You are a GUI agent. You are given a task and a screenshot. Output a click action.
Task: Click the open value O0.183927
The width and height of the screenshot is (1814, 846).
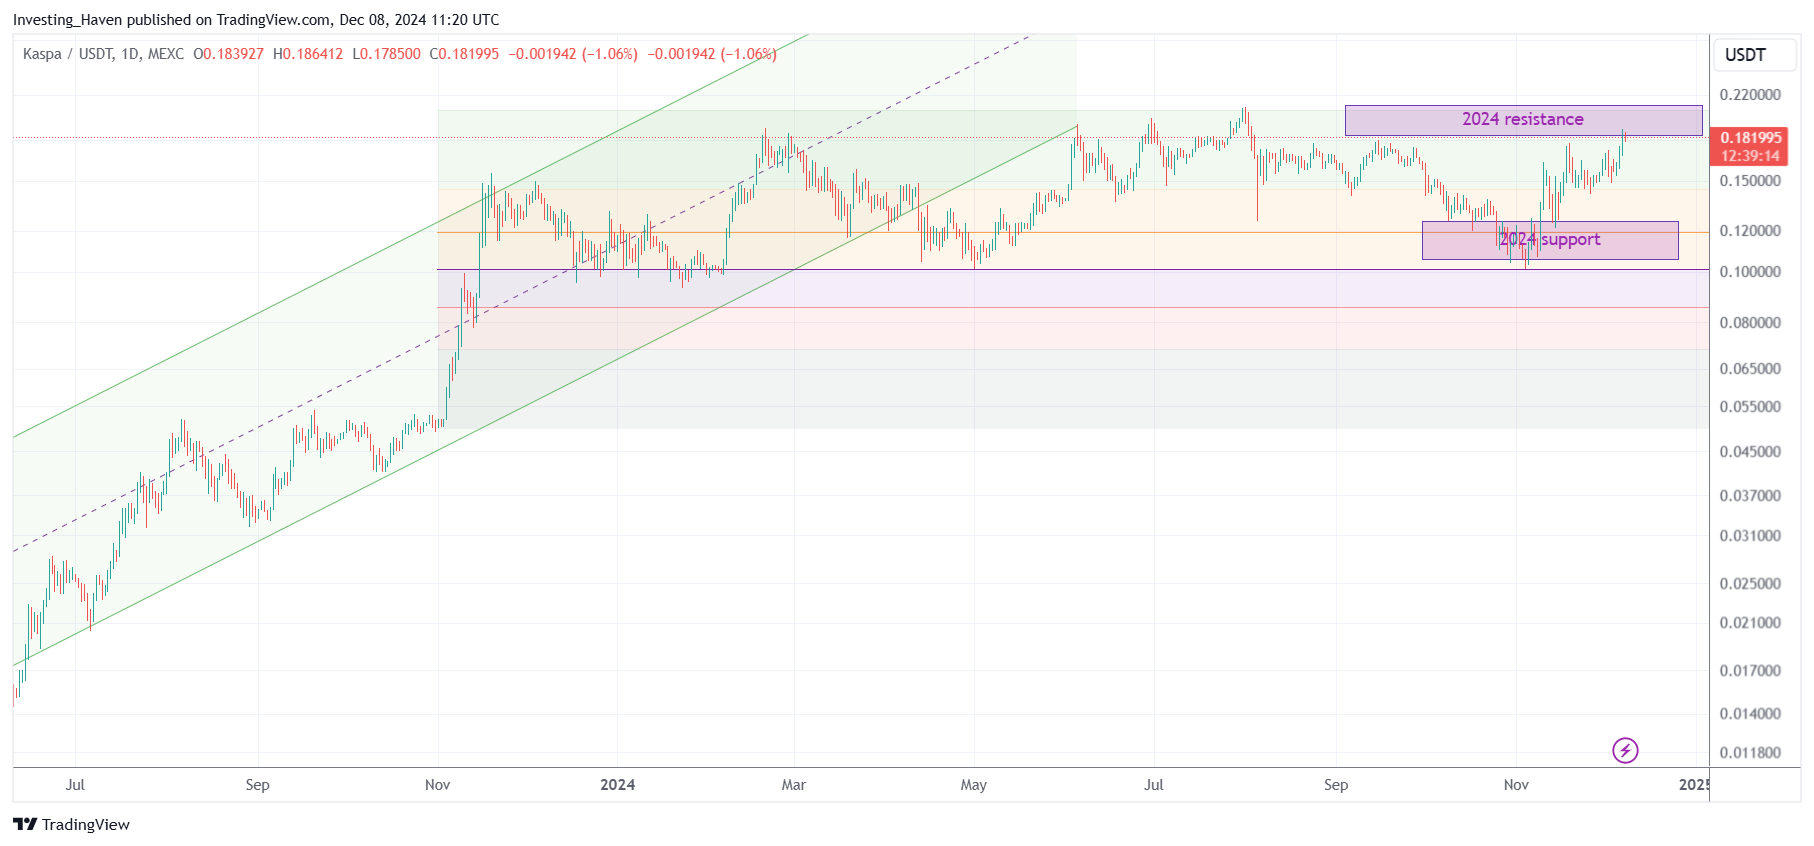228,54
